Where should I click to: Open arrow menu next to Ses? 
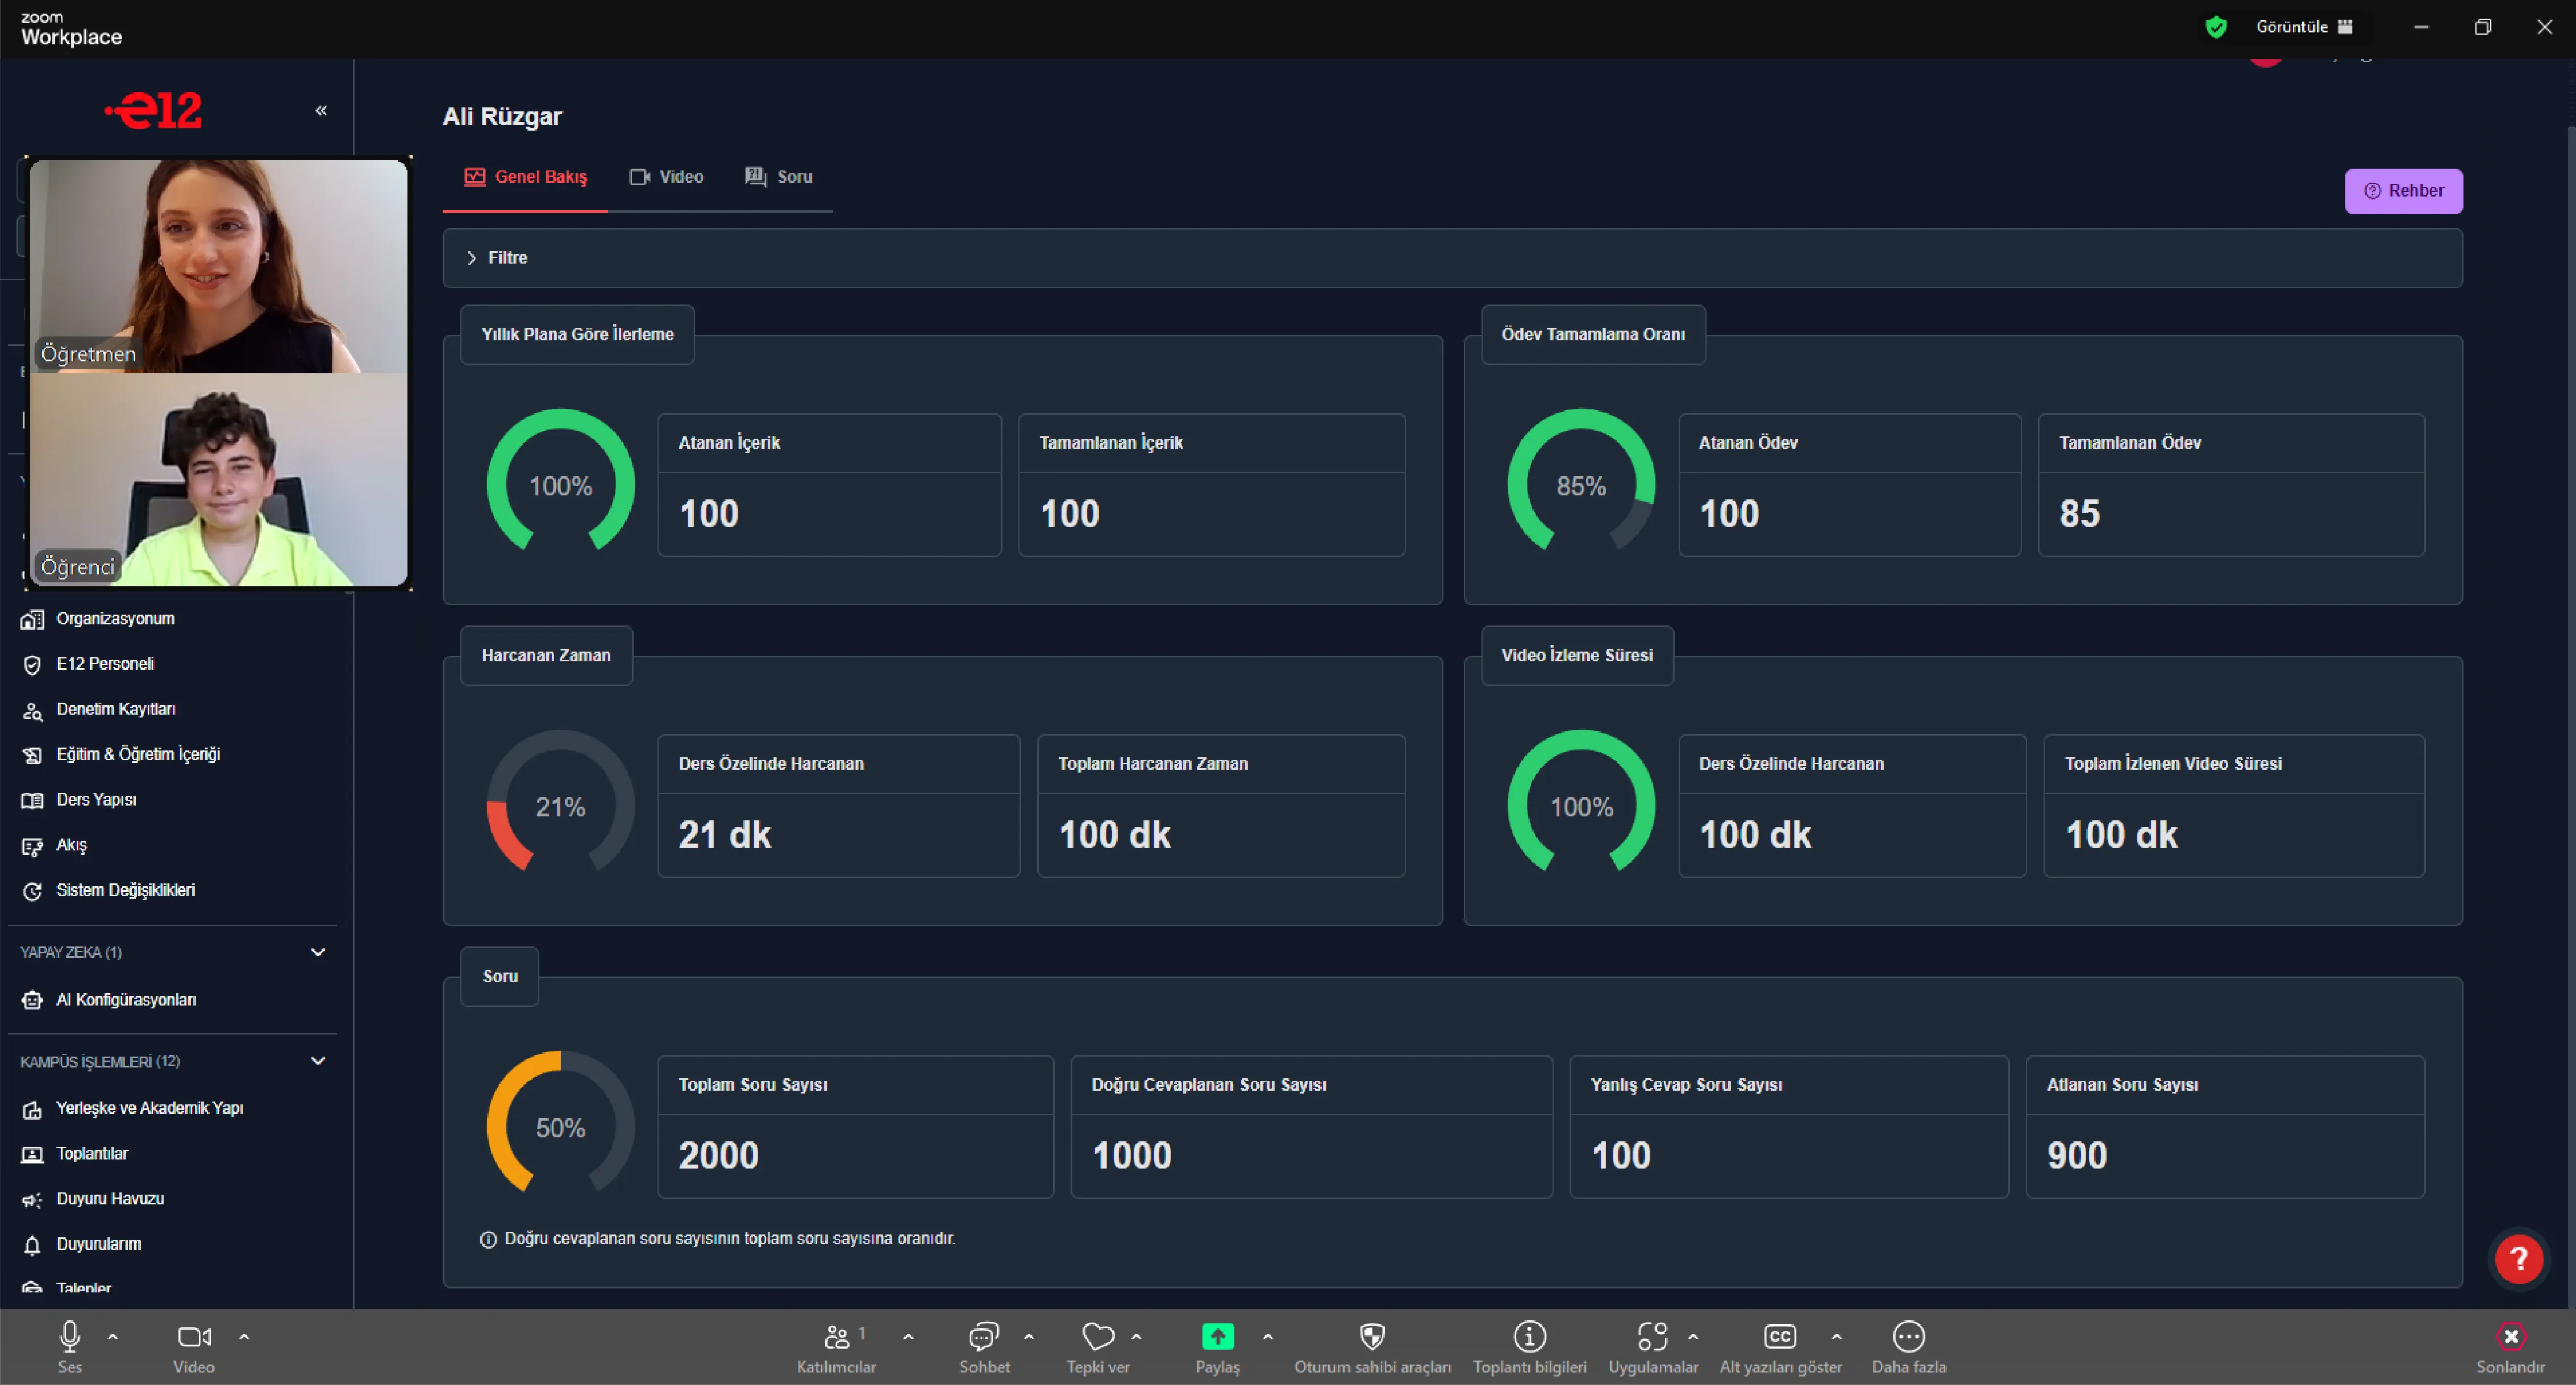pyautogui.click(x=113, y=1336)
